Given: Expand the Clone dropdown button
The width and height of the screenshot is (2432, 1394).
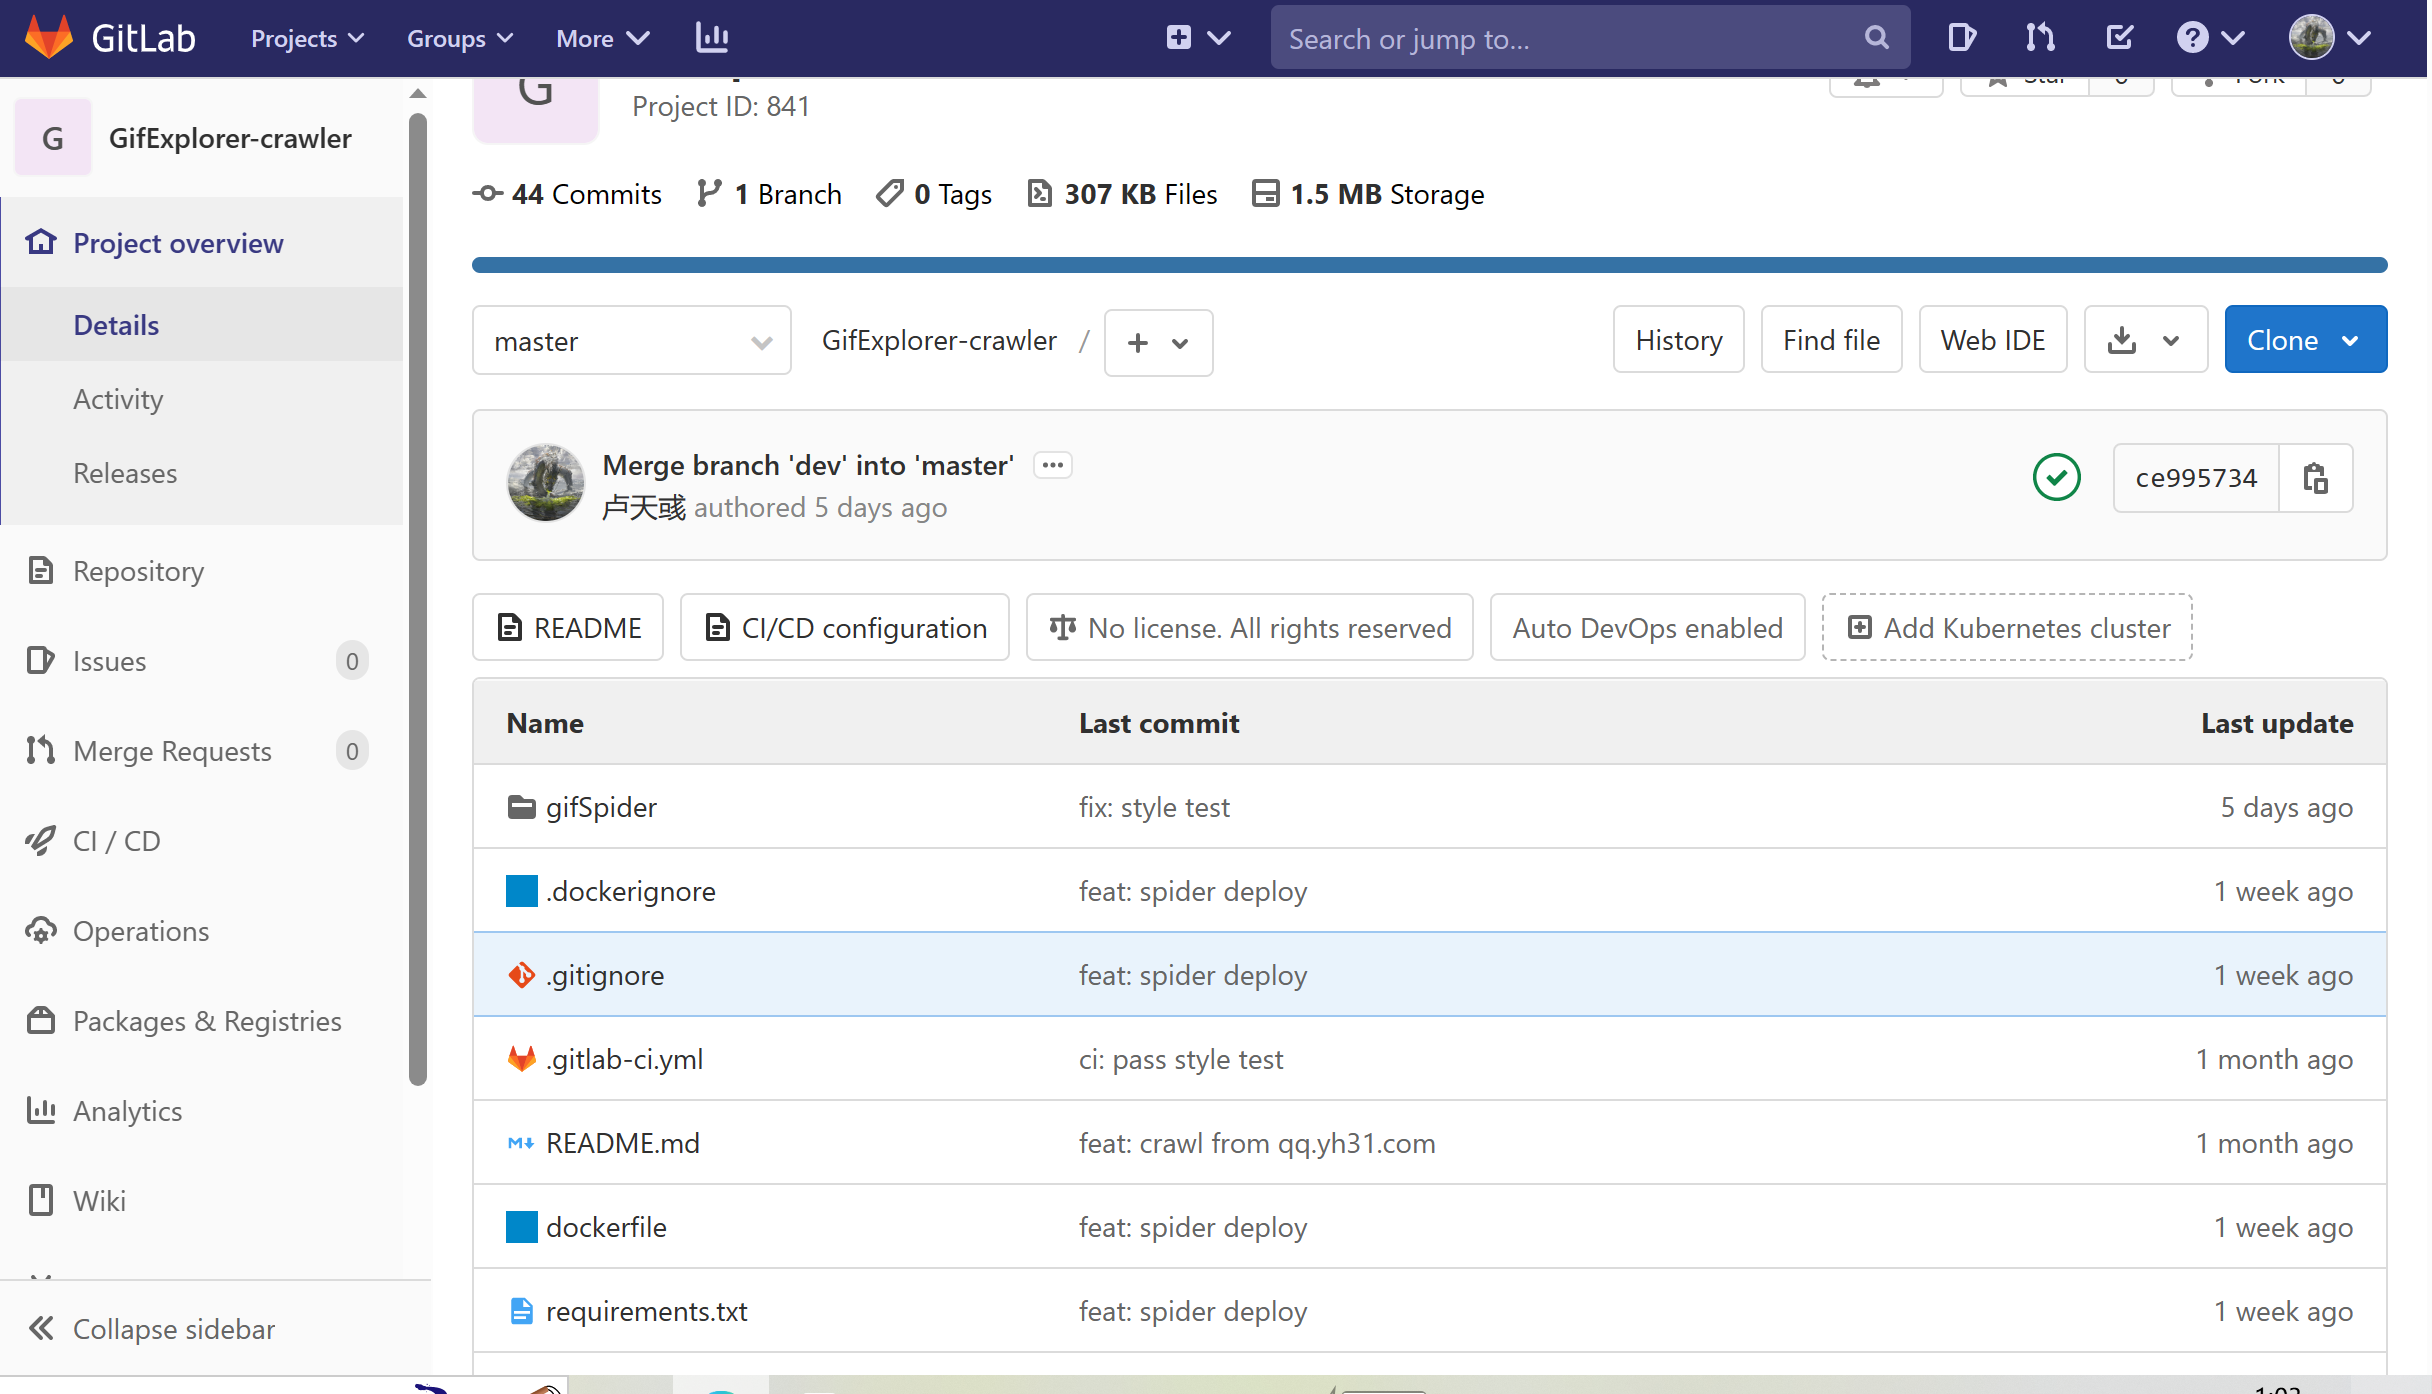Looking at the screenshot, I should click(x=2305, y=340).
